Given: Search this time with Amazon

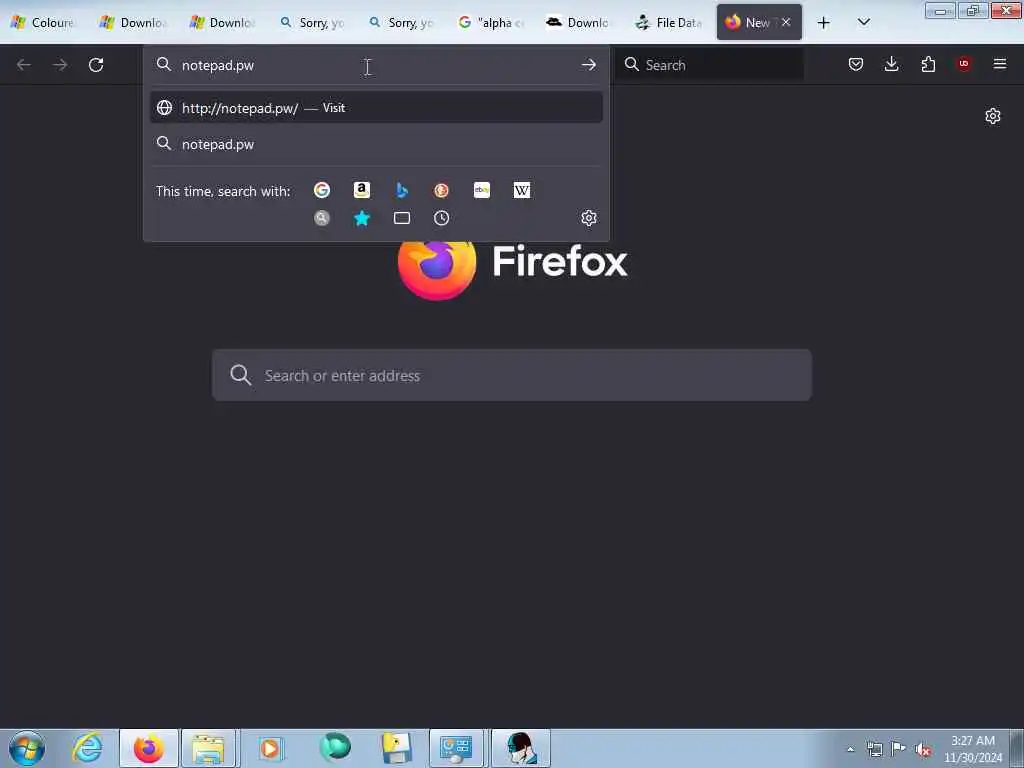Looking at the screenshot, I should pyautogui.click(x=361, y=190).
